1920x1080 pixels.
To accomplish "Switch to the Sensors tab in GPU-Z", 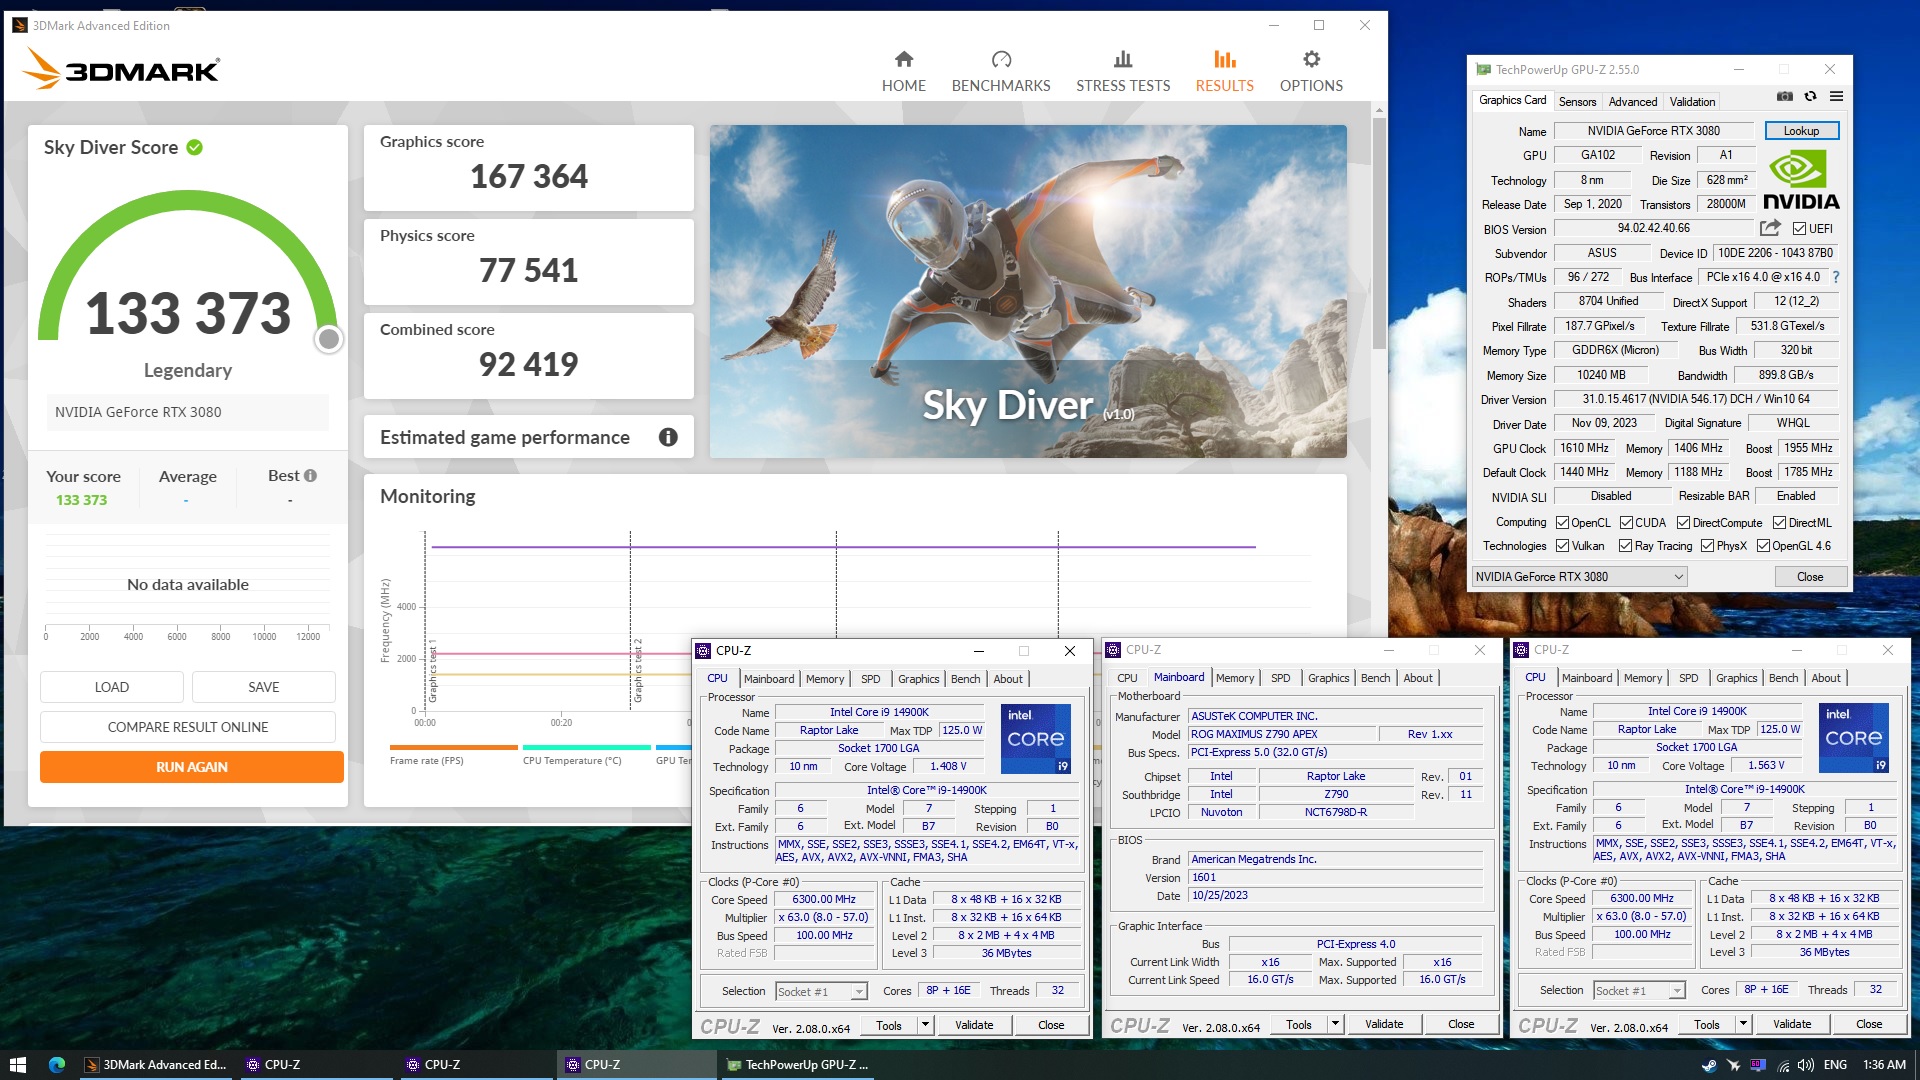I will pos(1577,102).
